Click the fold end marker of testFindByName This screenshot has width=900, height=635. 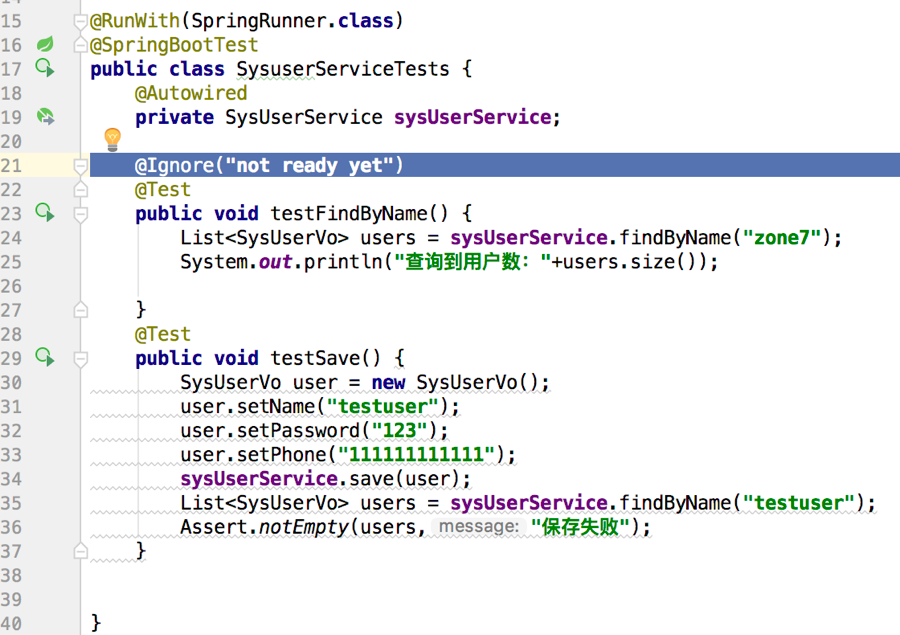[x=81, y=310]
